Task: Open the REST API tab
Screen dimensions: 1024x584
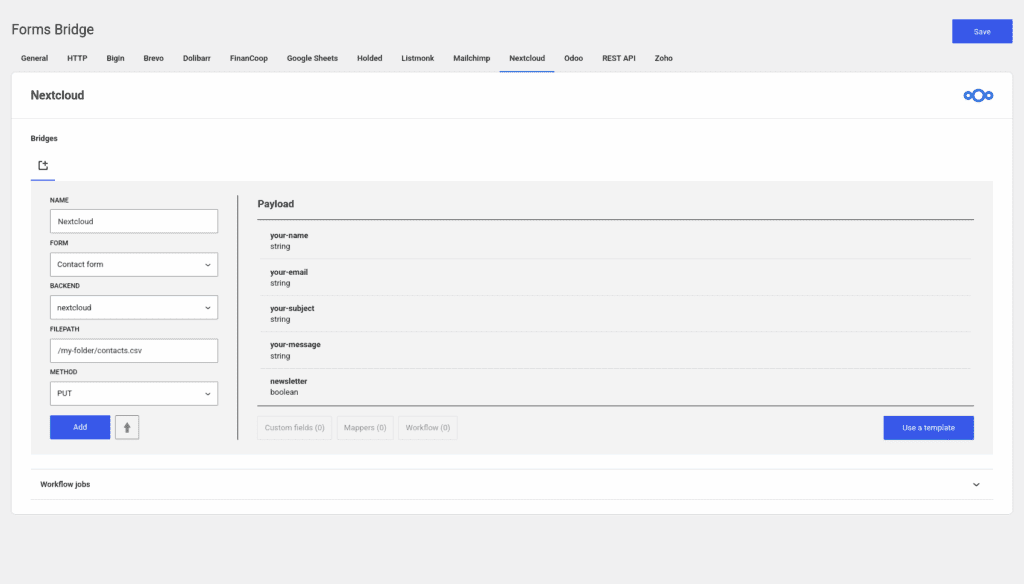Action: tap(618, 58)
